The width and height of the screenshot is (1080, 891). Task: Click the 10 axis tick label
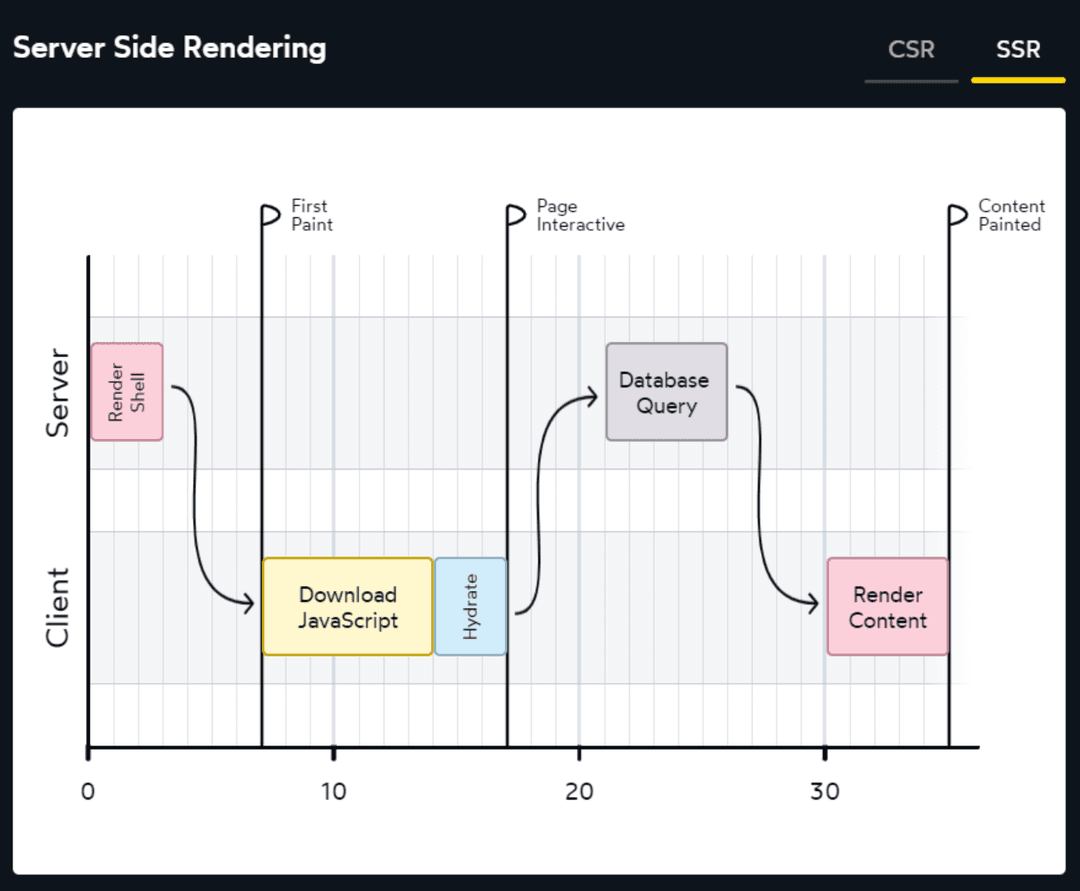pyautogui.click(x=333, y=792)
